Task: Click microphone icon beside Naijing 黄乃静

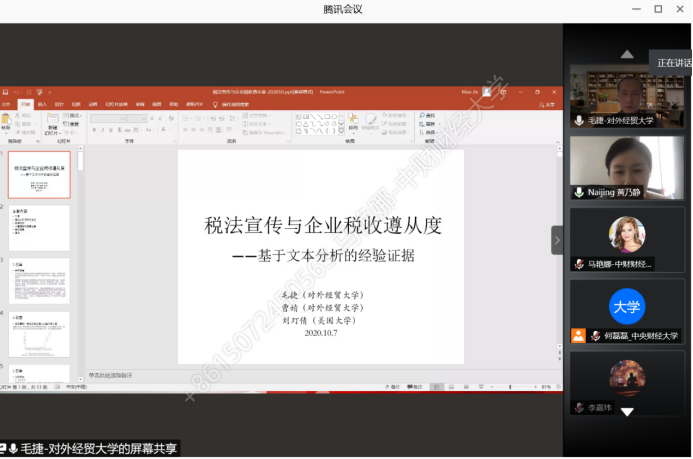Action: coord(579,192)
